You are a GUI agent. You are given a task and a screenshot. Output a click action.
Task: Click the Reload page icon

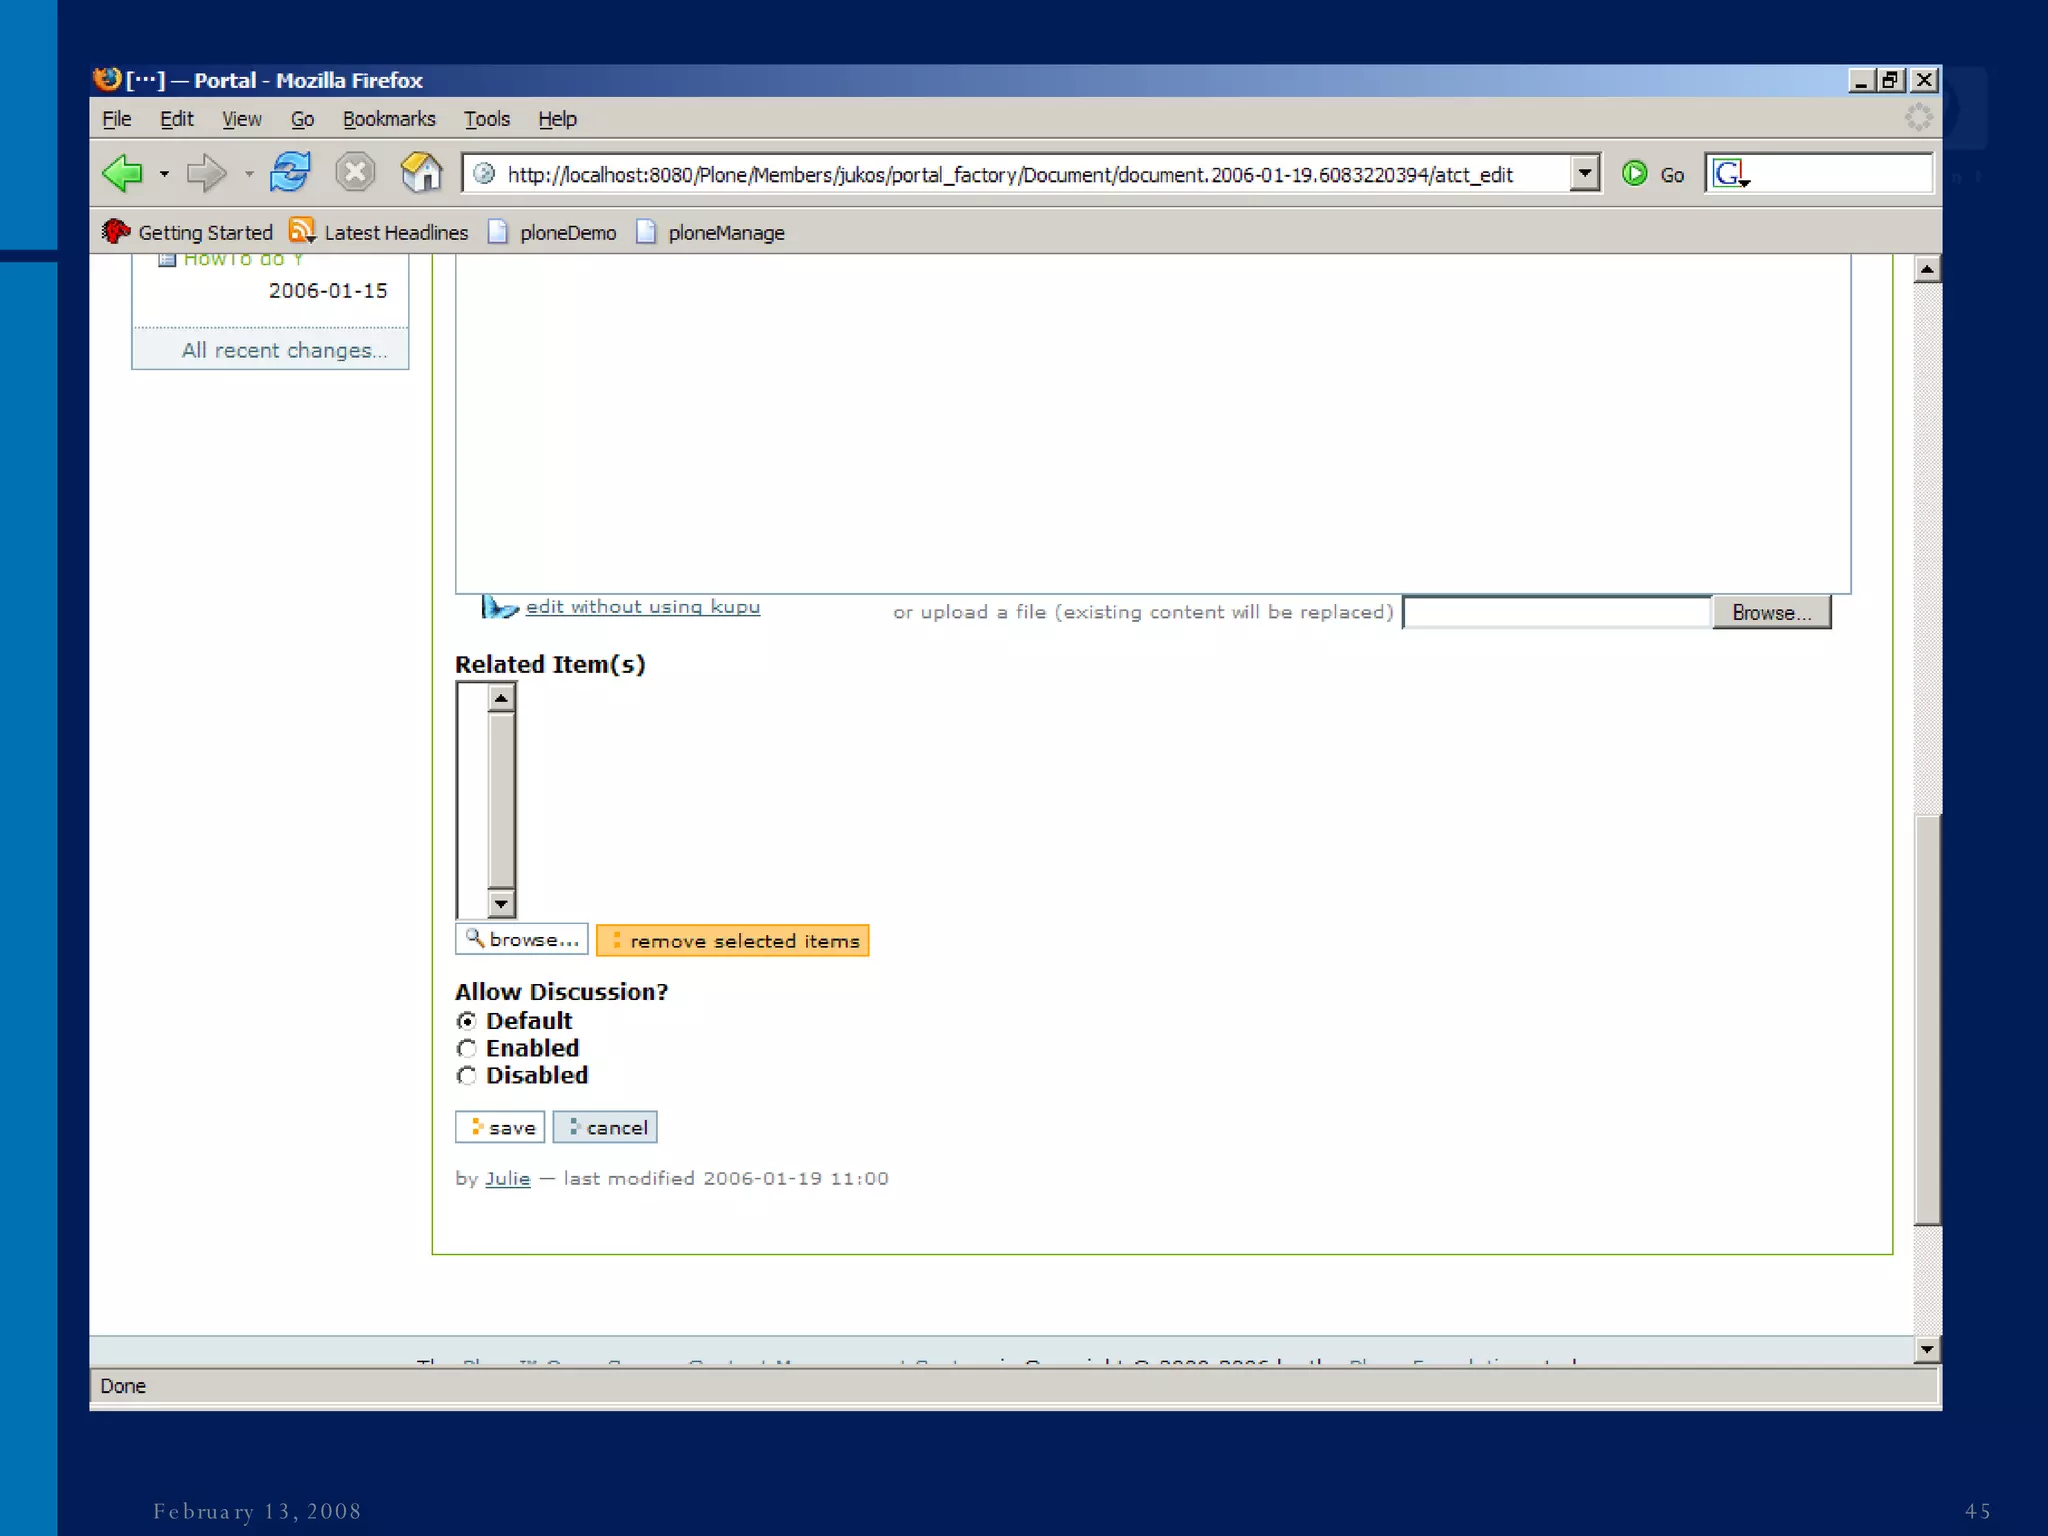pyautogui.click(x=290, y=172)
